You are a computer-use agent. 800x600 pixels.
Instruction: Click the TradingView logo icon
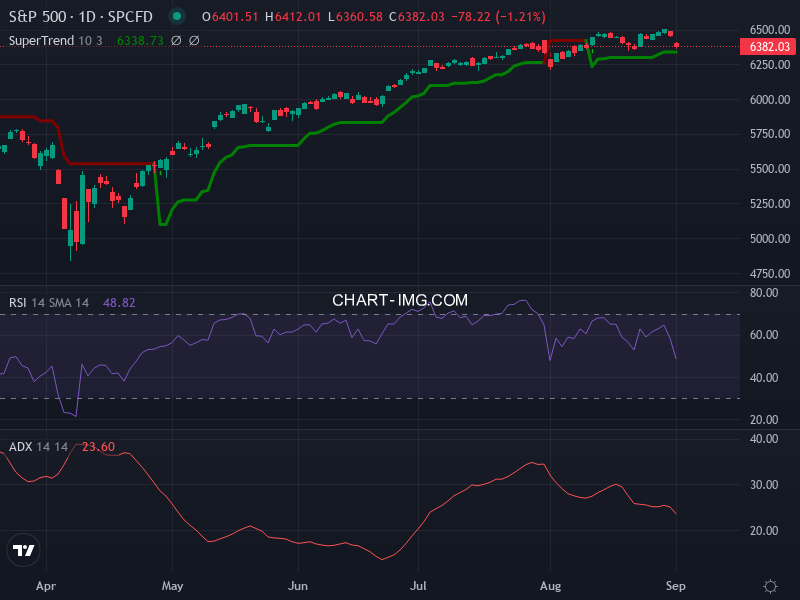click(x=23, y=550)
